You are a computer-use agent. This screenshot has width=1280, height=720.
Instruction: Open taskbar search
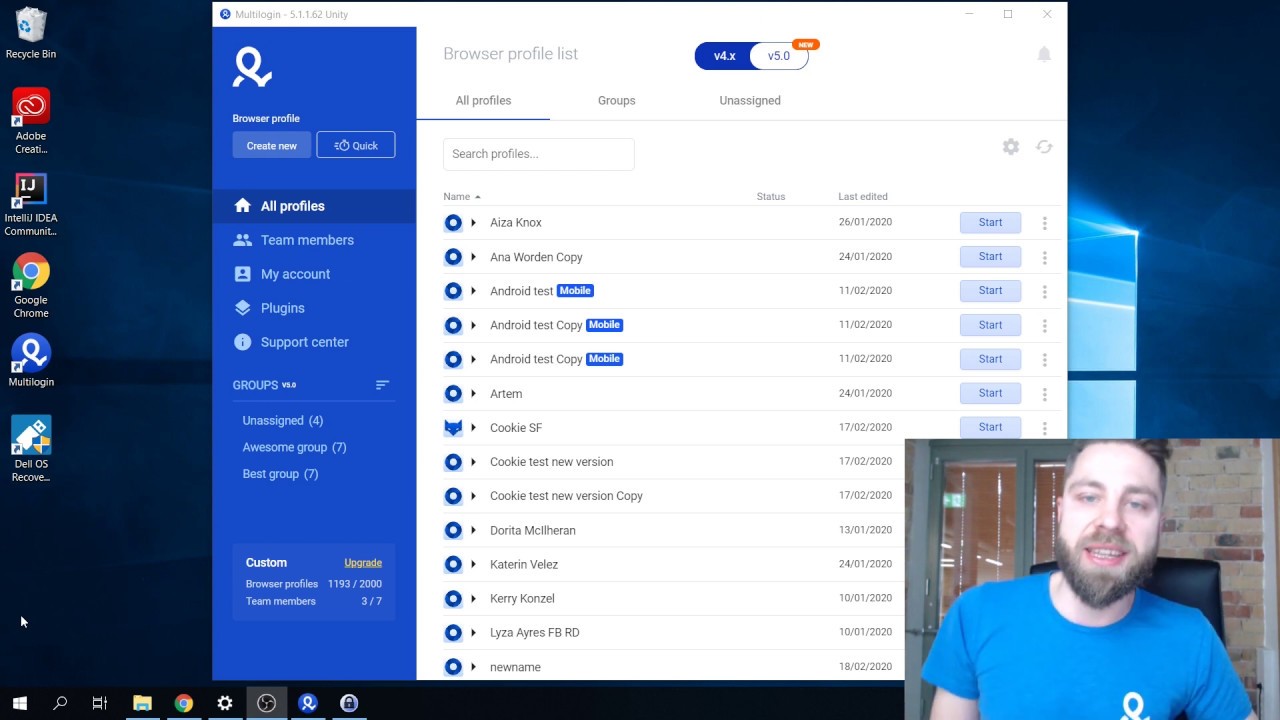[x=60, y=703]
